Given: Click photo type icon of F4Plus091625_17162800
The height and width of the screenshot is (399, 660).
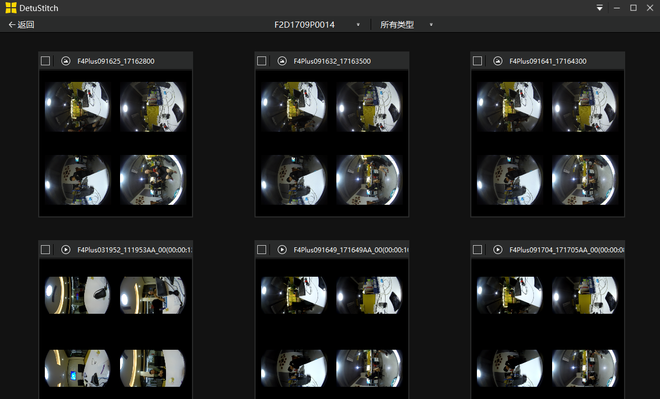Looking at the screenshot, I should (x=66, y=61).
